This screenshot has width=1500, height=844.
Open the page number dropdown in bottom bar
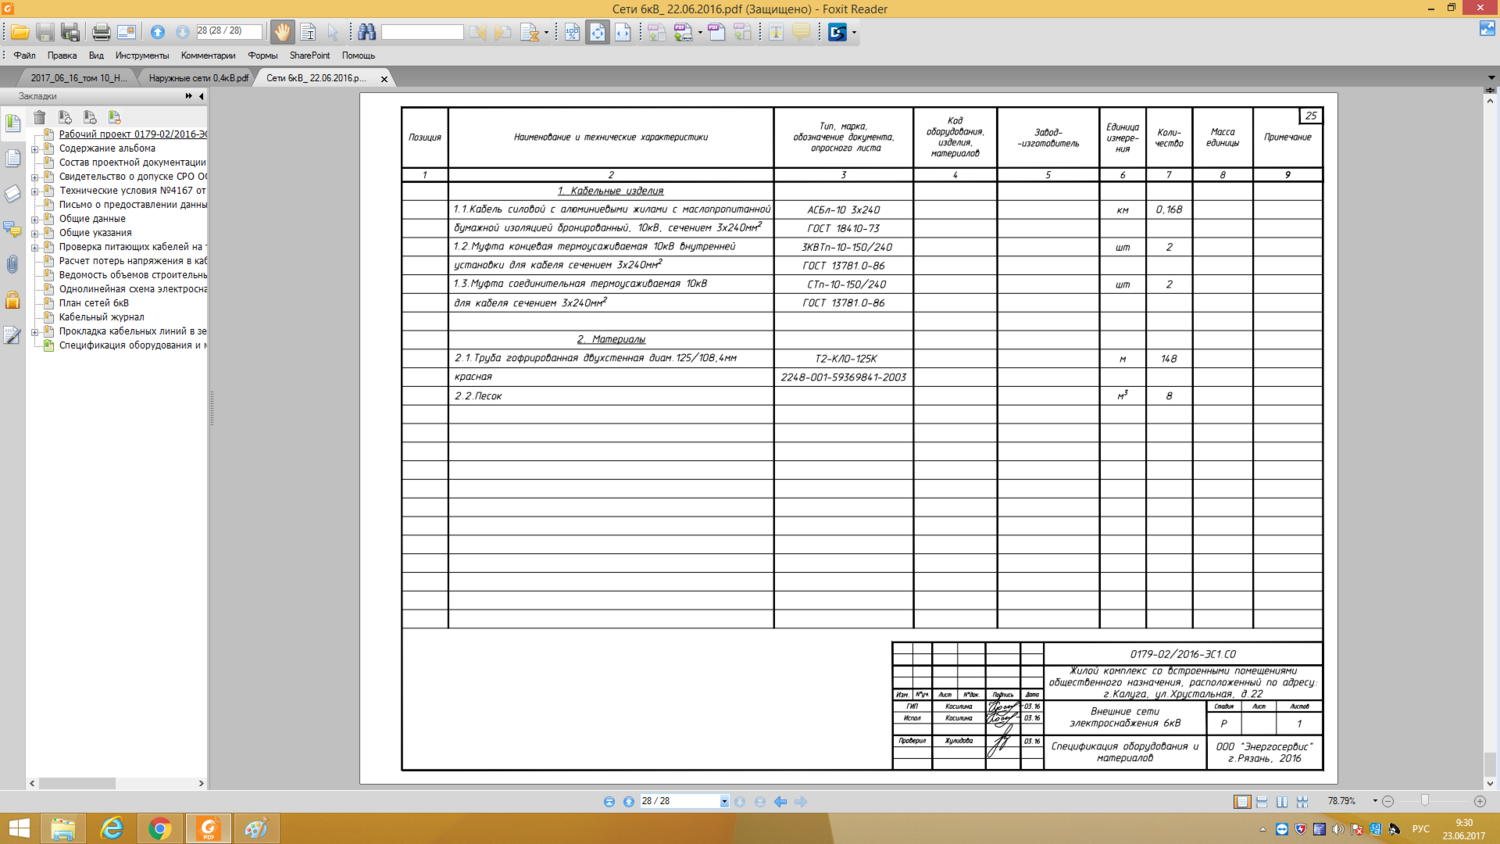click(x=724, y=801)
